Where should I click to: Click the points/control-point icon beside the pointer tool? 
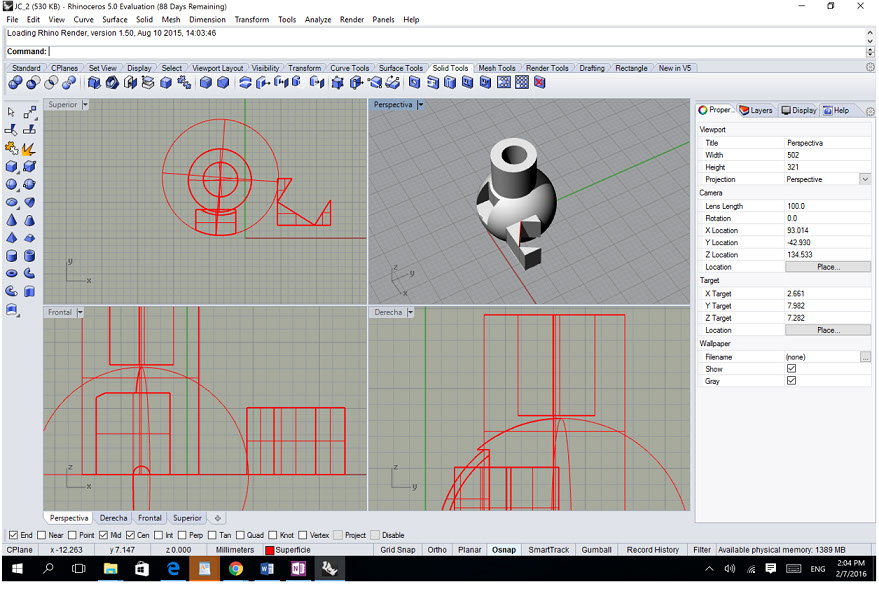[29, 113]
